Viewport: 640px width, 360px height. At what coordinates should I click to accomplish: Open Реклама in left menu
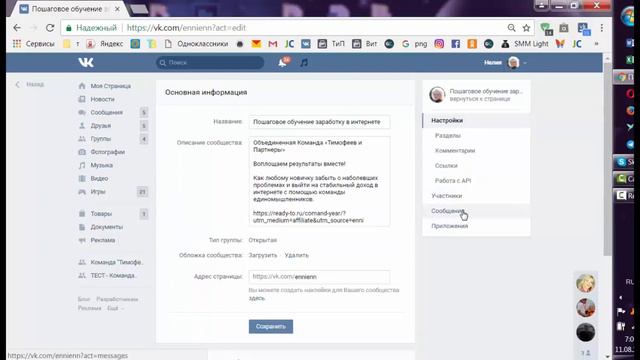[x=103, y=240]
